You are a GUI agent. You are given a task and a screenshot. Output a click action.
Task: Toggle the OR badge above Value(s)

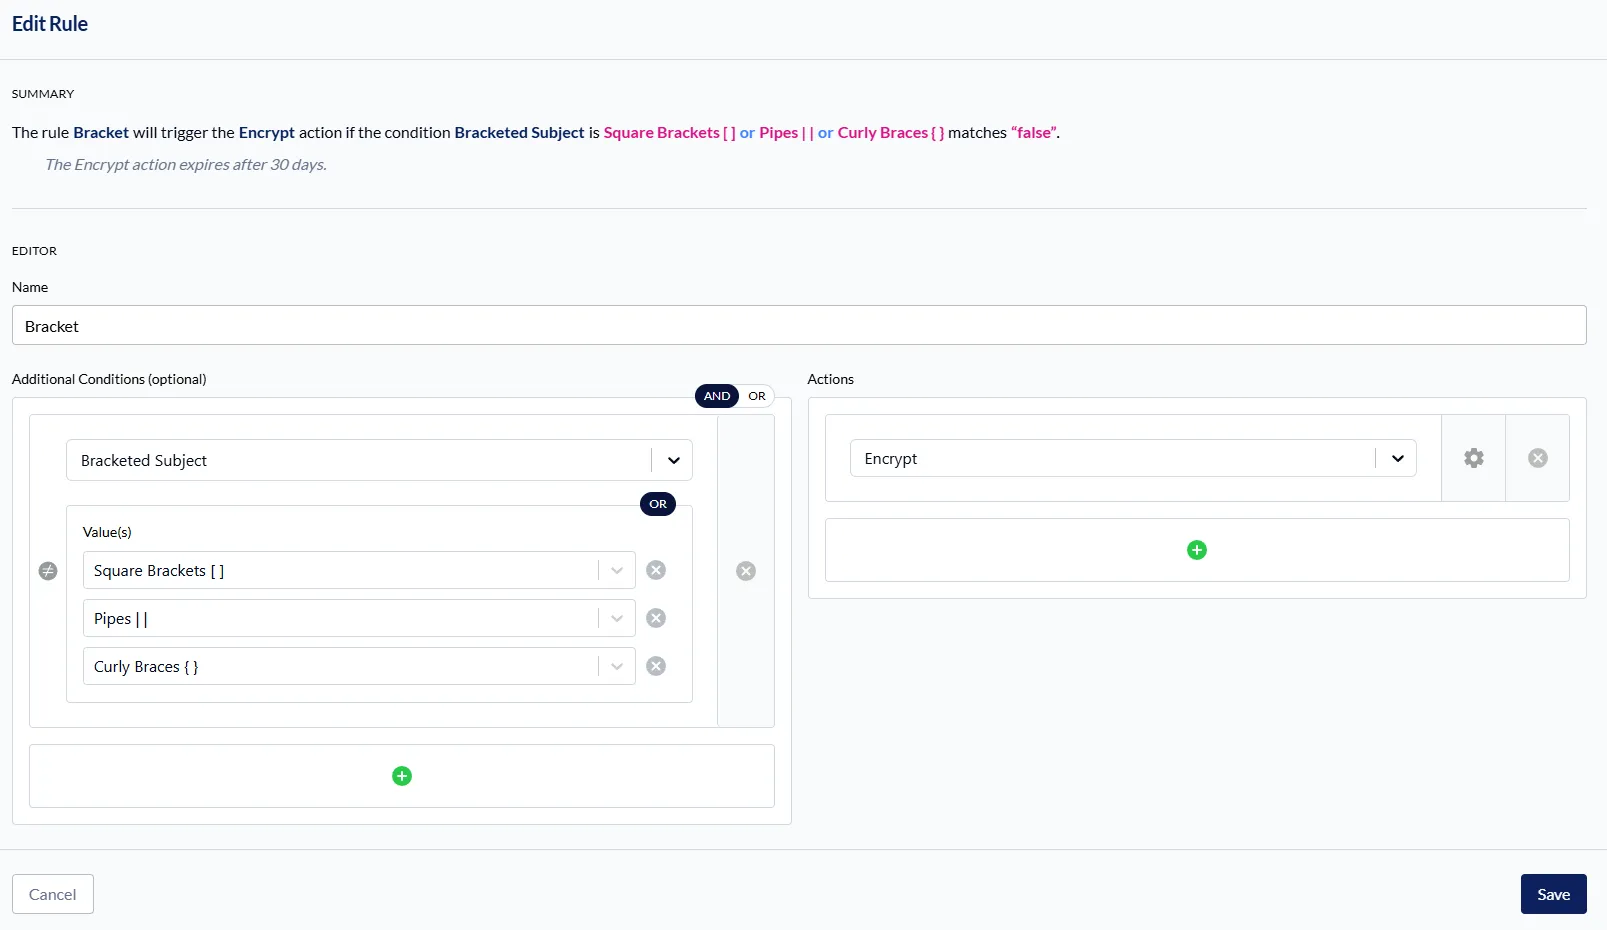point(658,504)
